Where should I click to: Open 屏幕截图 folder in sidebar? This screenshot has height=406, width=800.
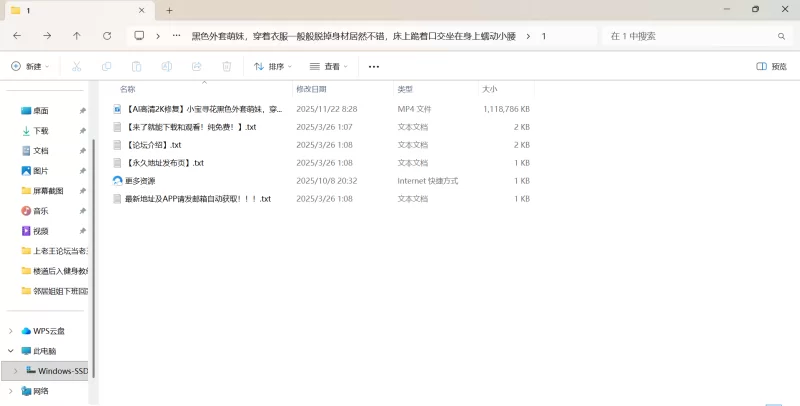coord(48,191)
